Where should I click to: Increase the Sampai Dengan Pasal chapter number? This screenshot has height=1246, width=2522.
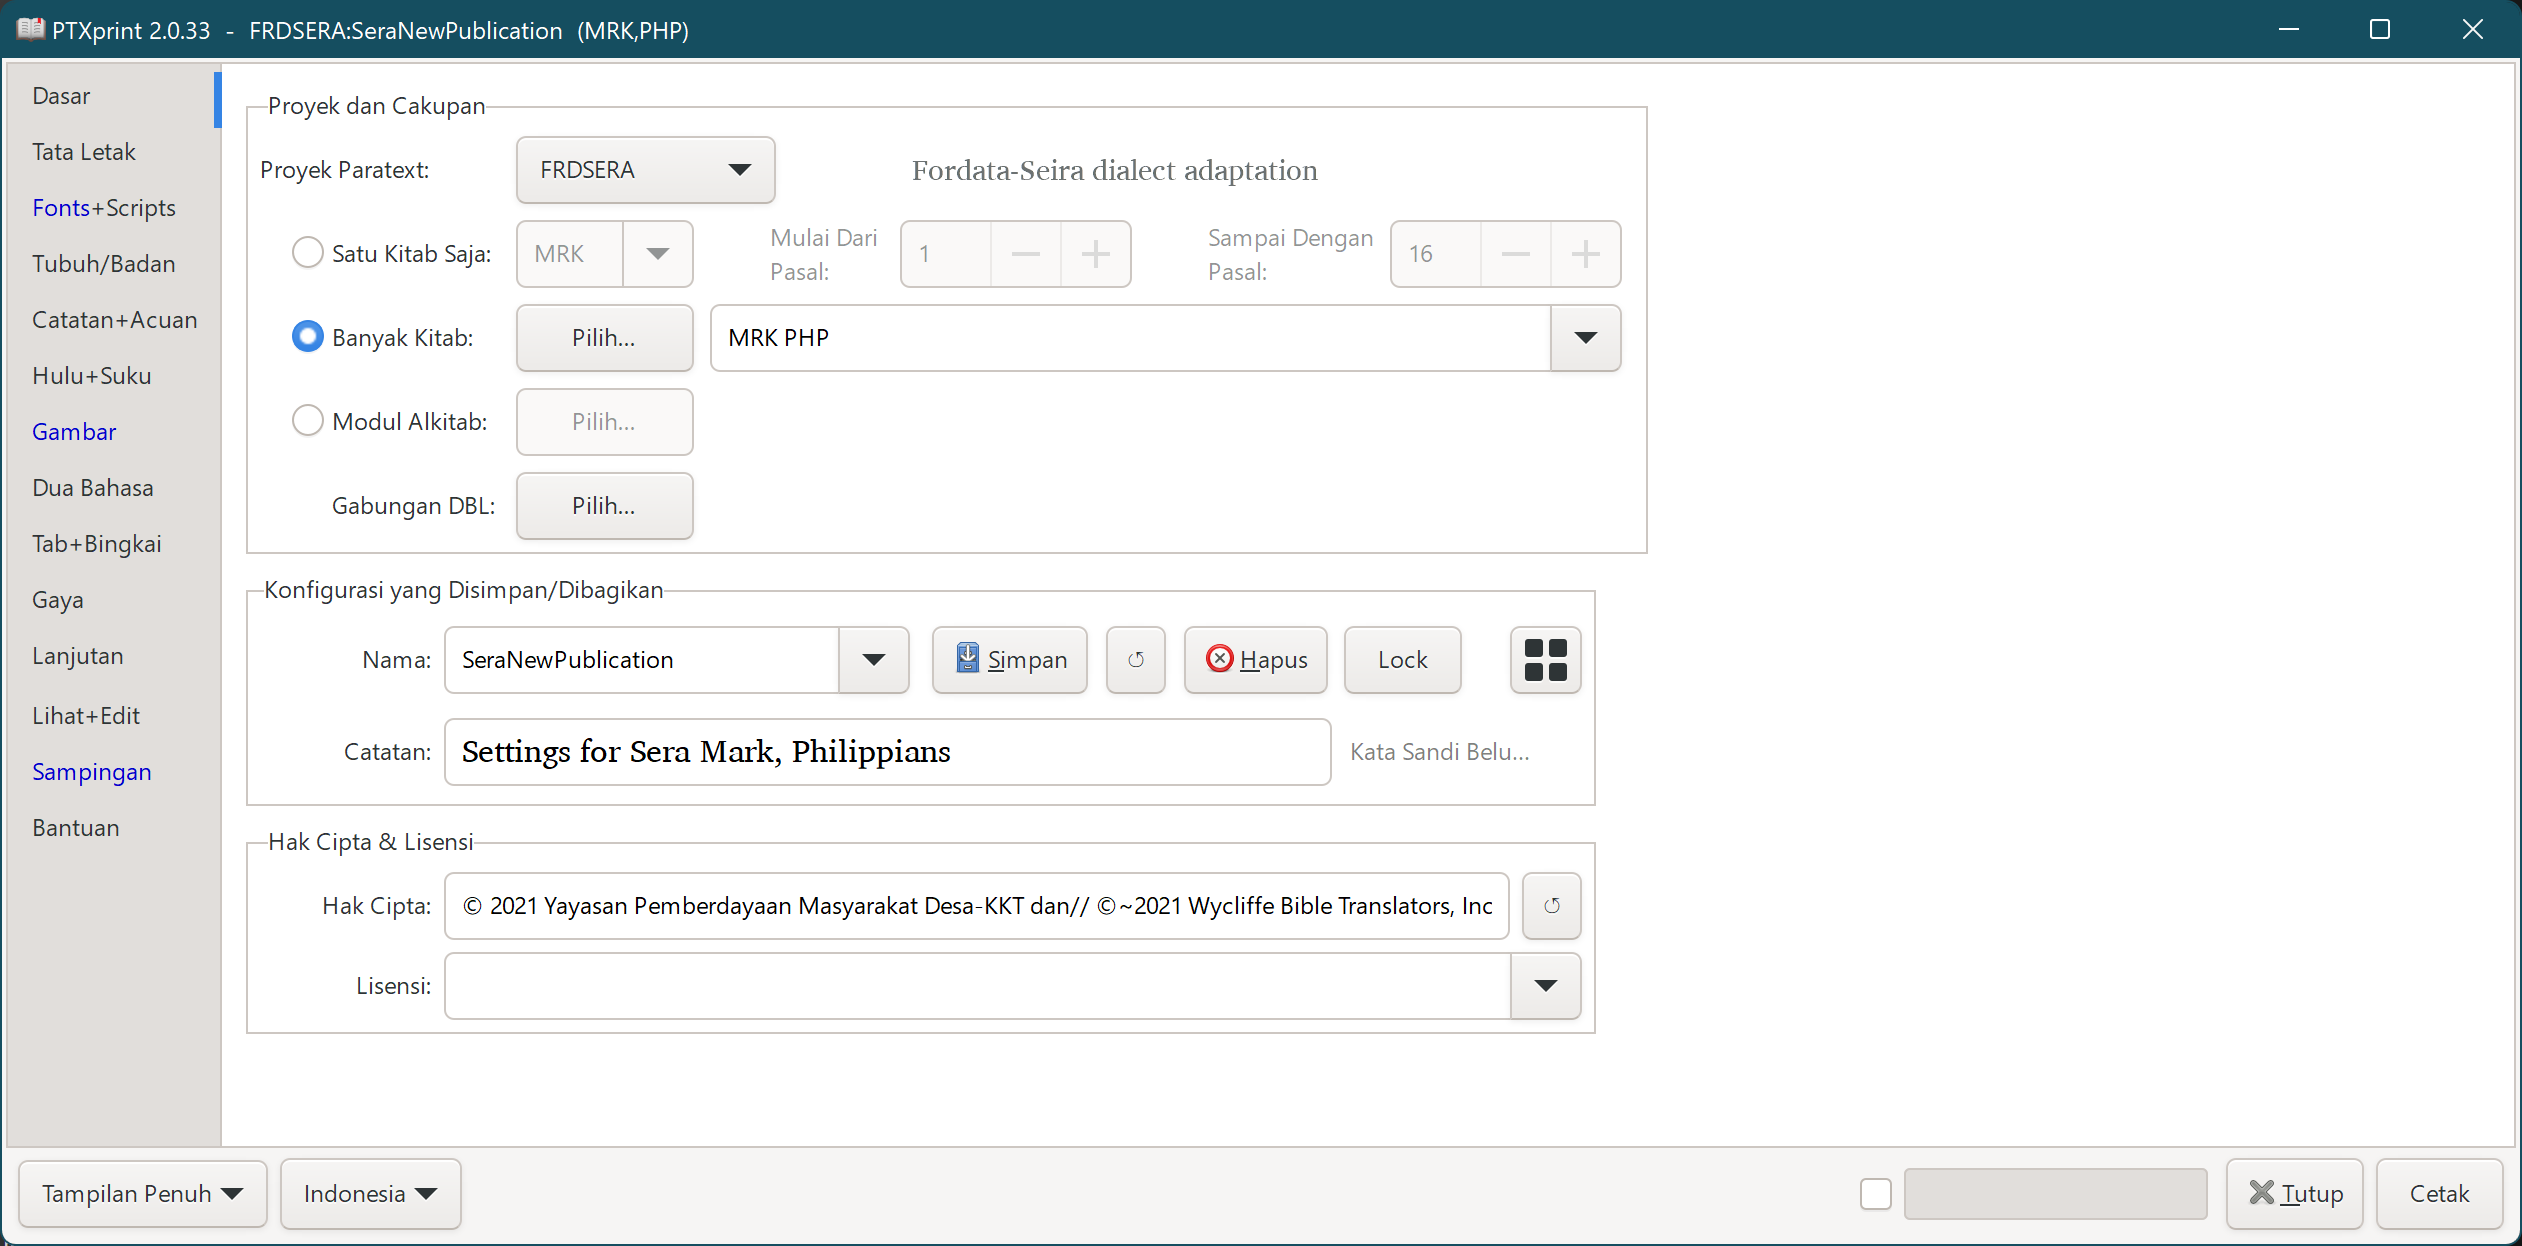coord(1585,254)
